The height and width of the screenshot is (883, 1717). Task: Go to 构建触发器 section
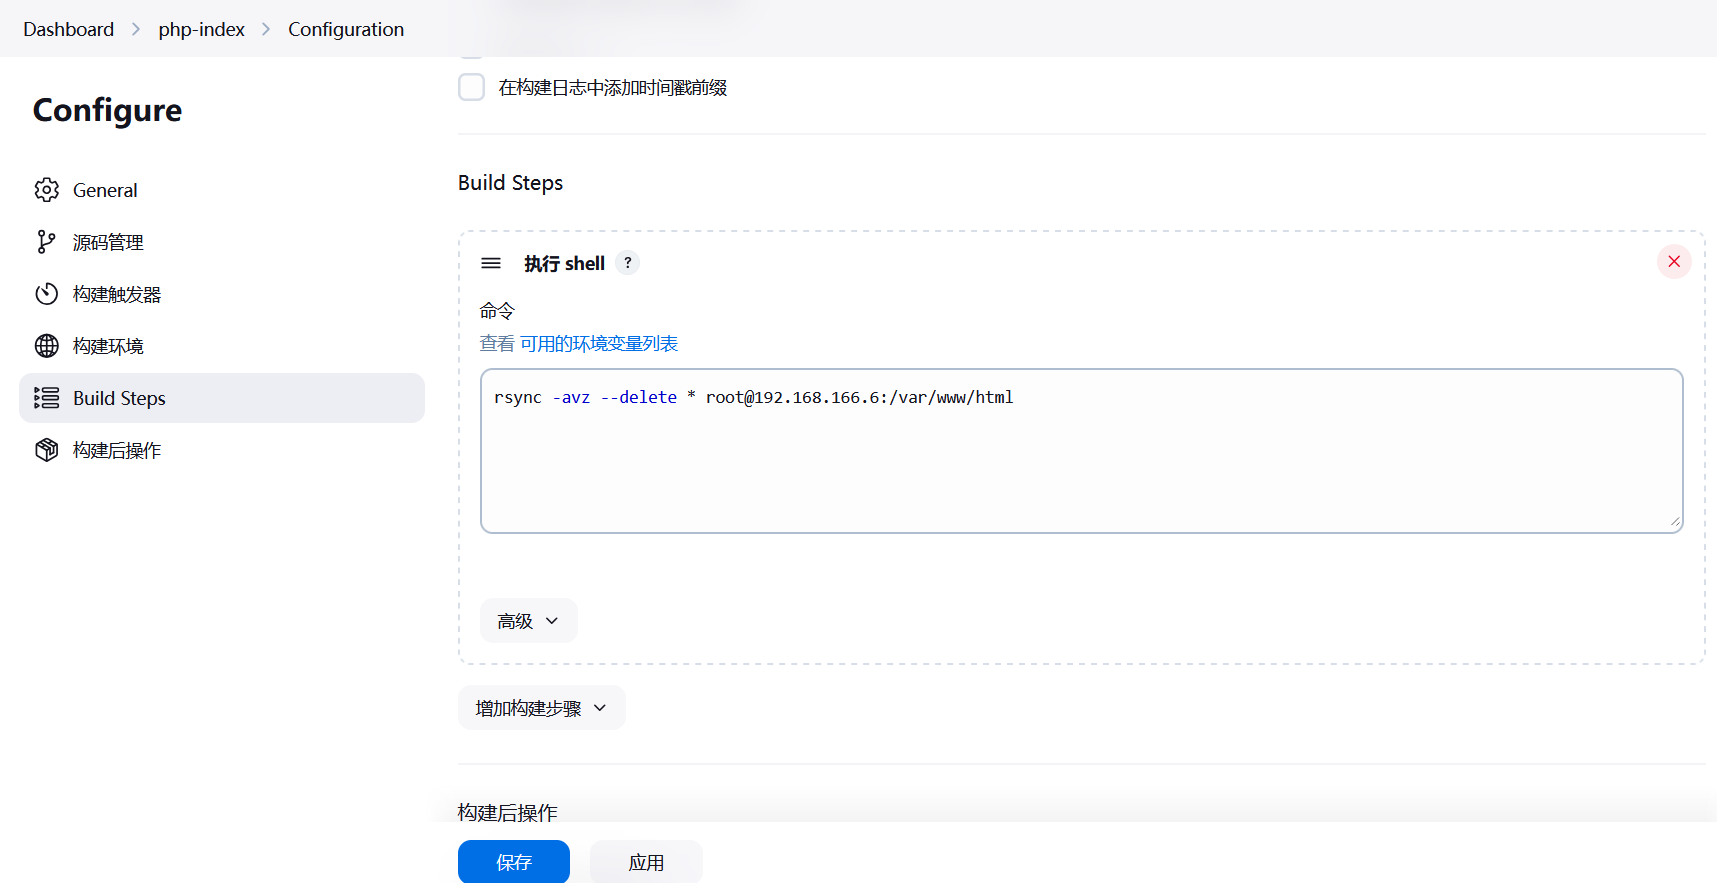(x=222, y=294)
